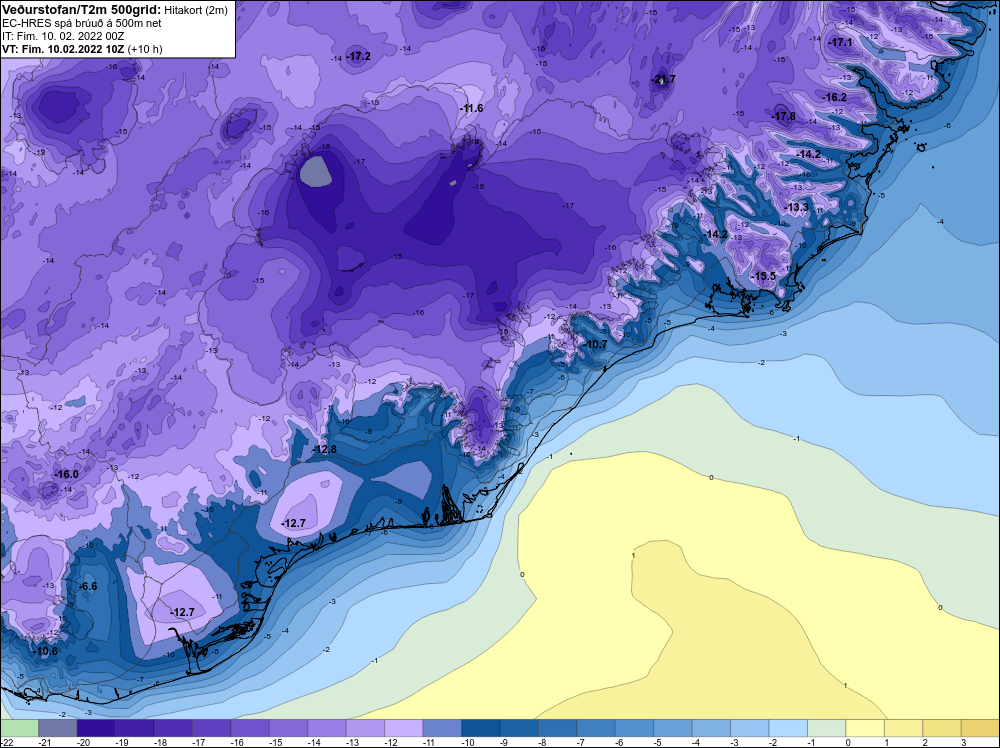
Task: Click the bold -10.6 temperature value
Action: point(47,652)
